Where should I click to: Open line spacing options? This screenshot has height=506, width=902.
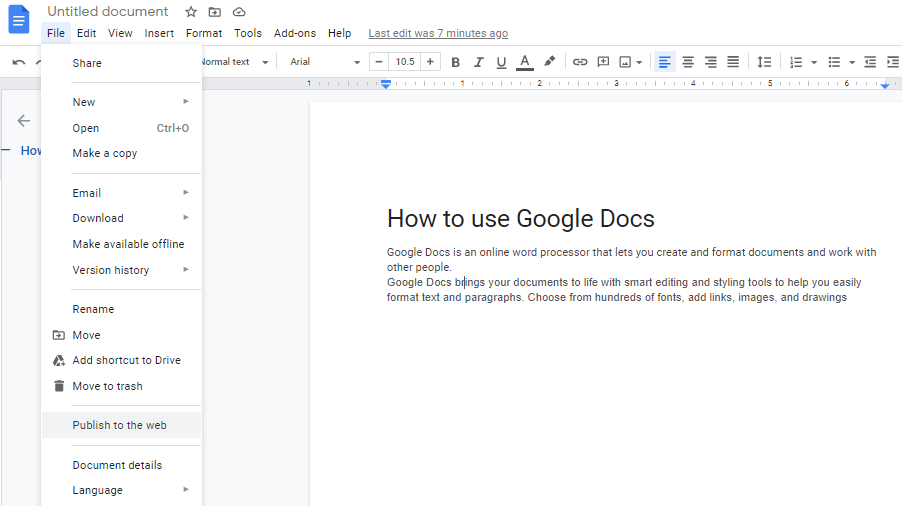click(x=764, y=62)
